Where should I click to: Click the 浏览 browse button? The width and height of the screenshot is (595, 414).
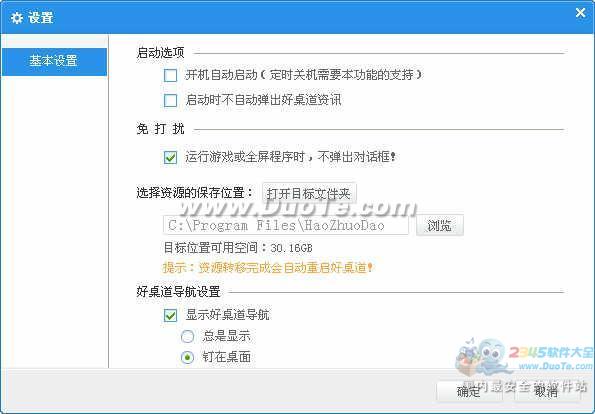(x=439, y=225)
